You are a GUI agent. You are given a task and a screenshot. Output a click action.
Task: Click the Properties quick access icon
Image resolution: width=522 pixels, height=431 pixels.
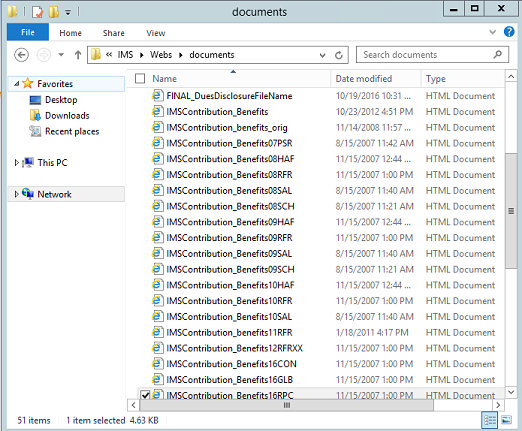pyautogui.click(x=38, y=12)
